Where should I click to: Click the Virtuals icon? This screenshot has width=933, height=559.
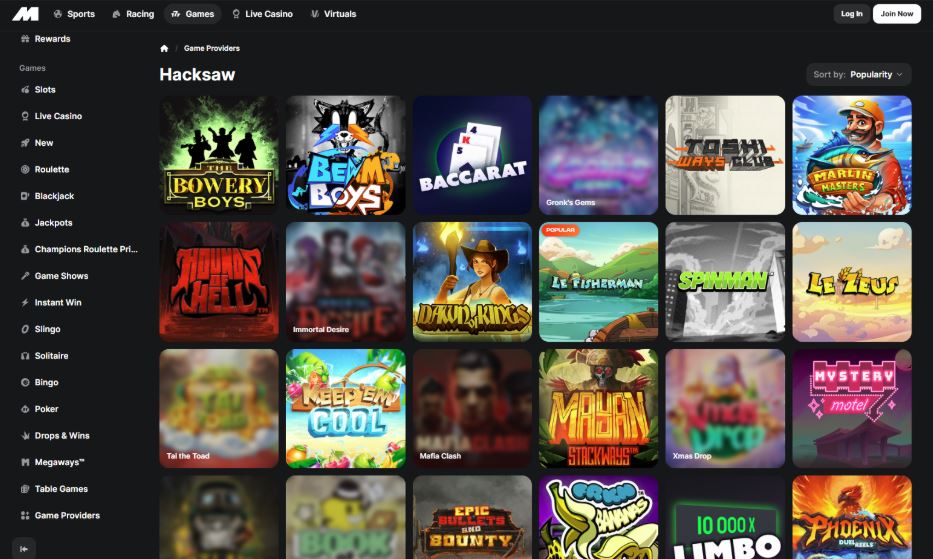point(315,14)
